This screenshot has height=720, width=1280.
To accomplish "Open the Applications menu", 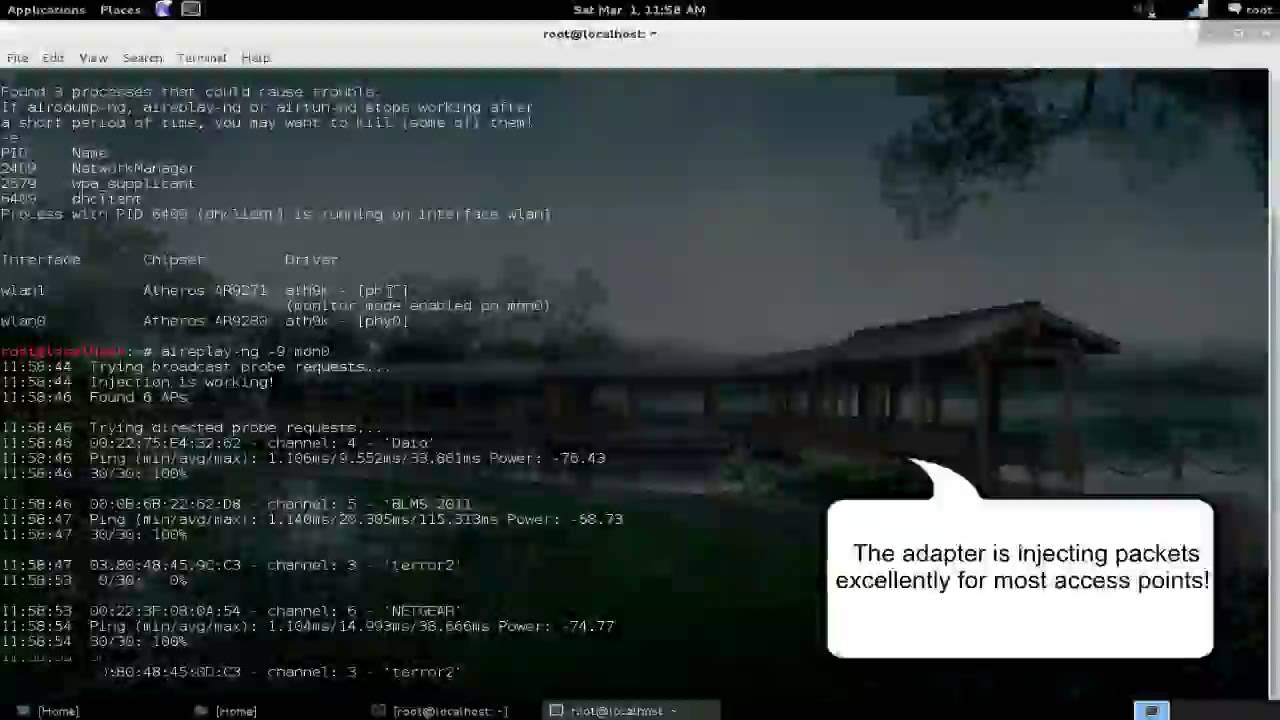I will tap(46, 10).
